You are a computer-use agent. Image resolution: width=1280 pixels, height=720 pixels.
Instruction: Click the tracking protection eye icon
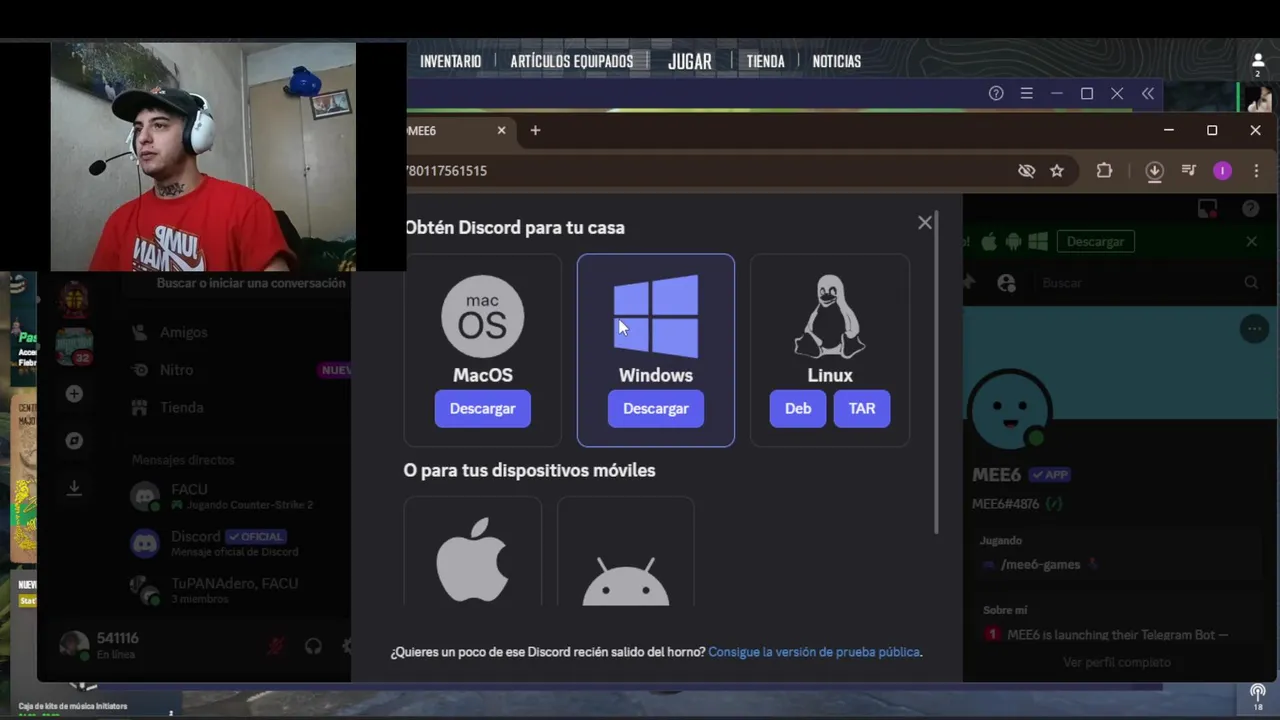pyautogui.click(x=1026, y=171)
